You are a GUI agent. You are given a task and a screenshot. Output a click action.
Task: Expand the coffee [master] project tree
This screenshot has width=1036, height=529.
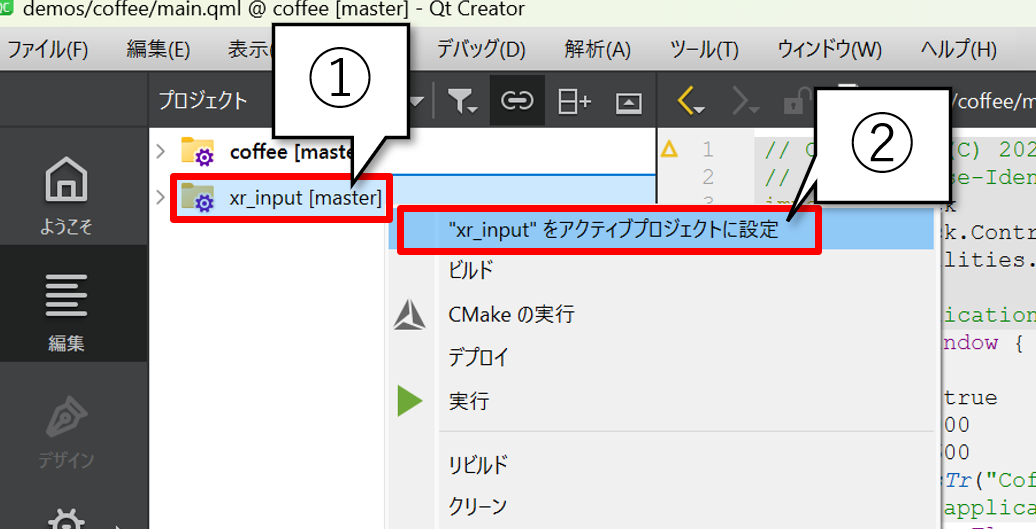[161, 151]
